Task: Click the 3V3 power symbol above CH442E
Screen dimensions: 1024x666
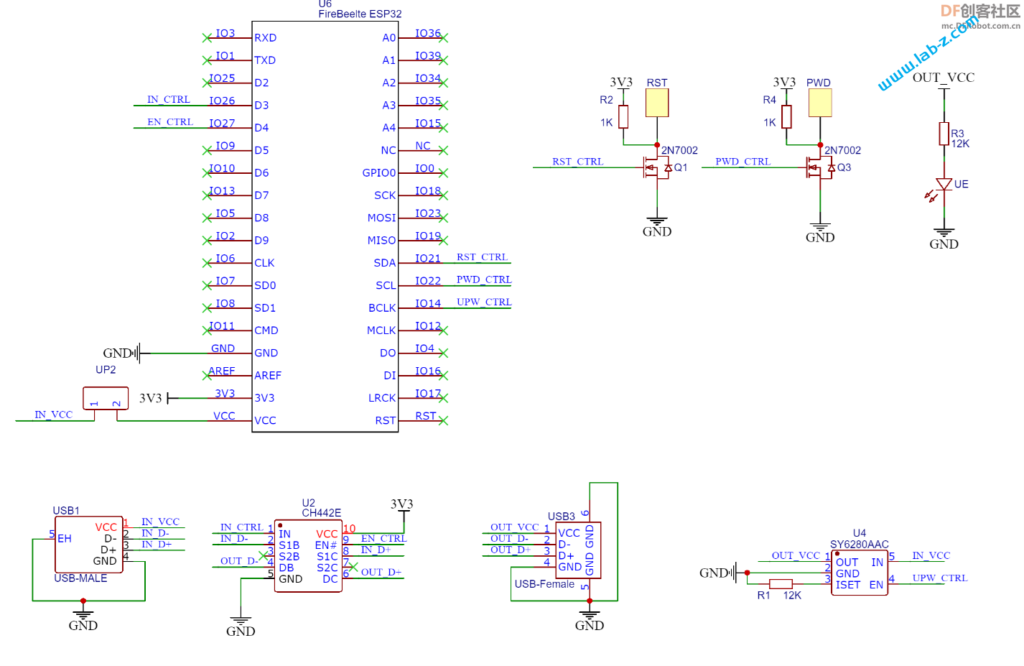Action: point(402,507)
